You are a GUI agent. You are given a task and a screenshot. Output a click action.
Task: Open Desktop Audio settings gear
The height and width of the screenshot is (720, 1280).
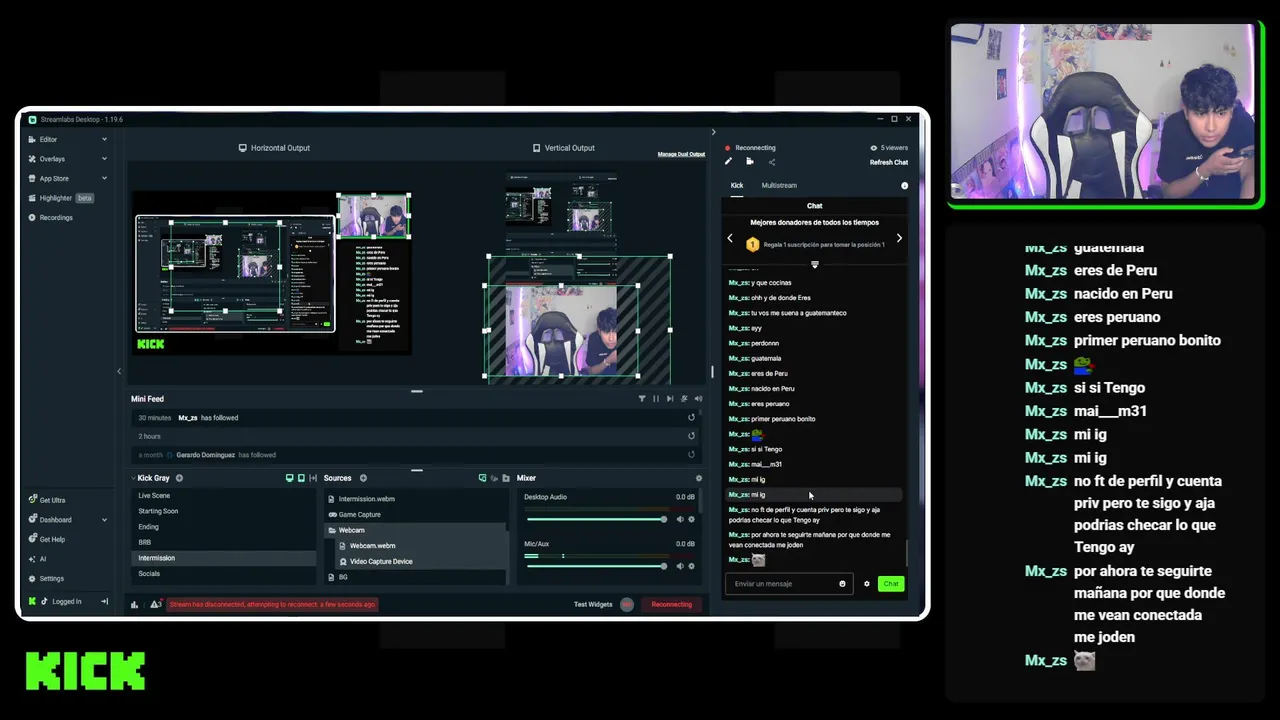pos(691,519)
